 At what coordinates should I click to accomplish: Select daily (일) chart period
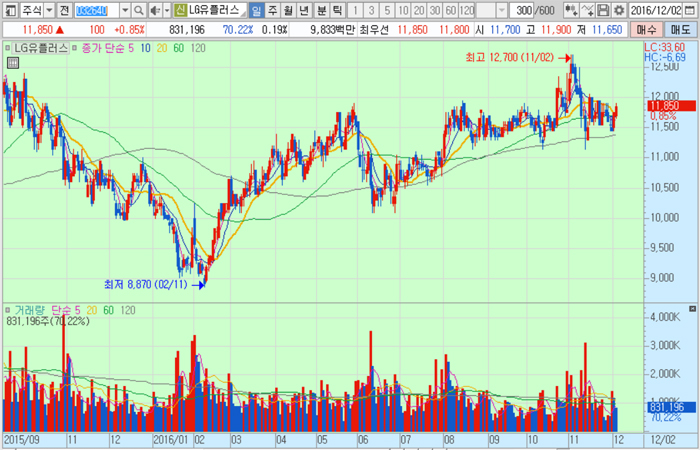(257, 10)
